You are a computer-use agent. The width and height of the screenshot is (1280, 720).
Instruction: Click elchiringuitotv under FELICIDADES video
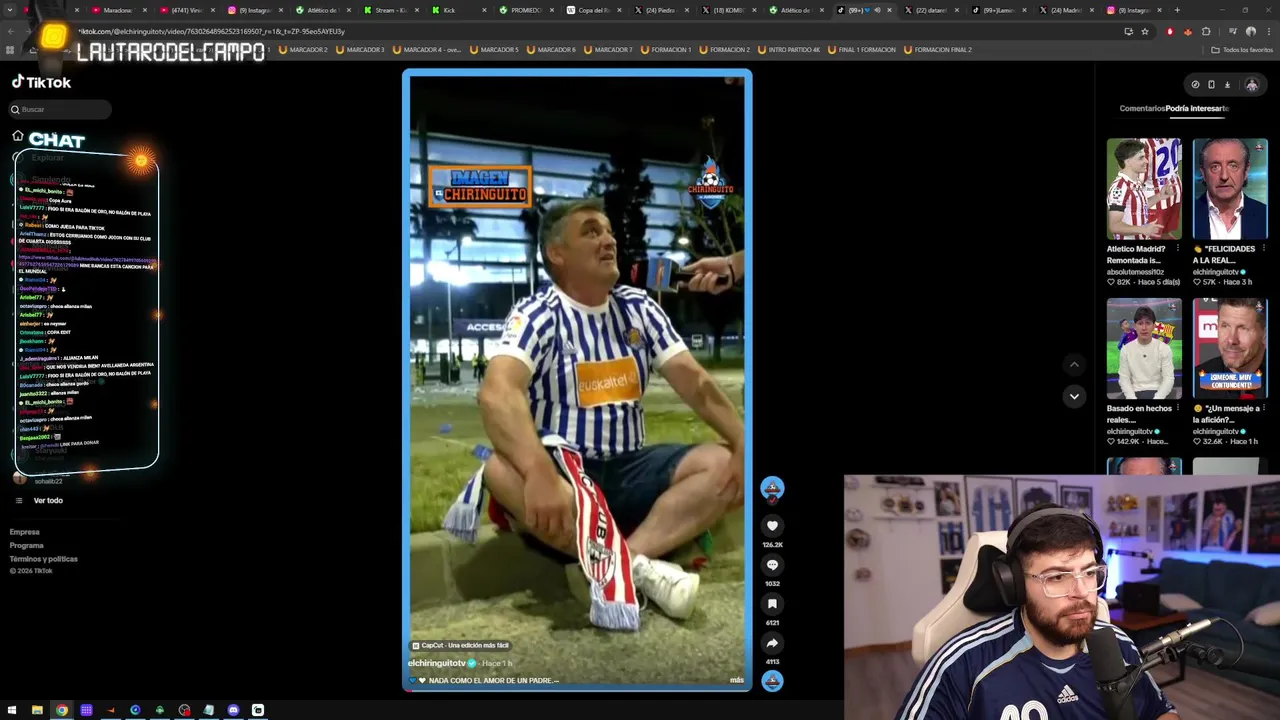click(1216, 271)
